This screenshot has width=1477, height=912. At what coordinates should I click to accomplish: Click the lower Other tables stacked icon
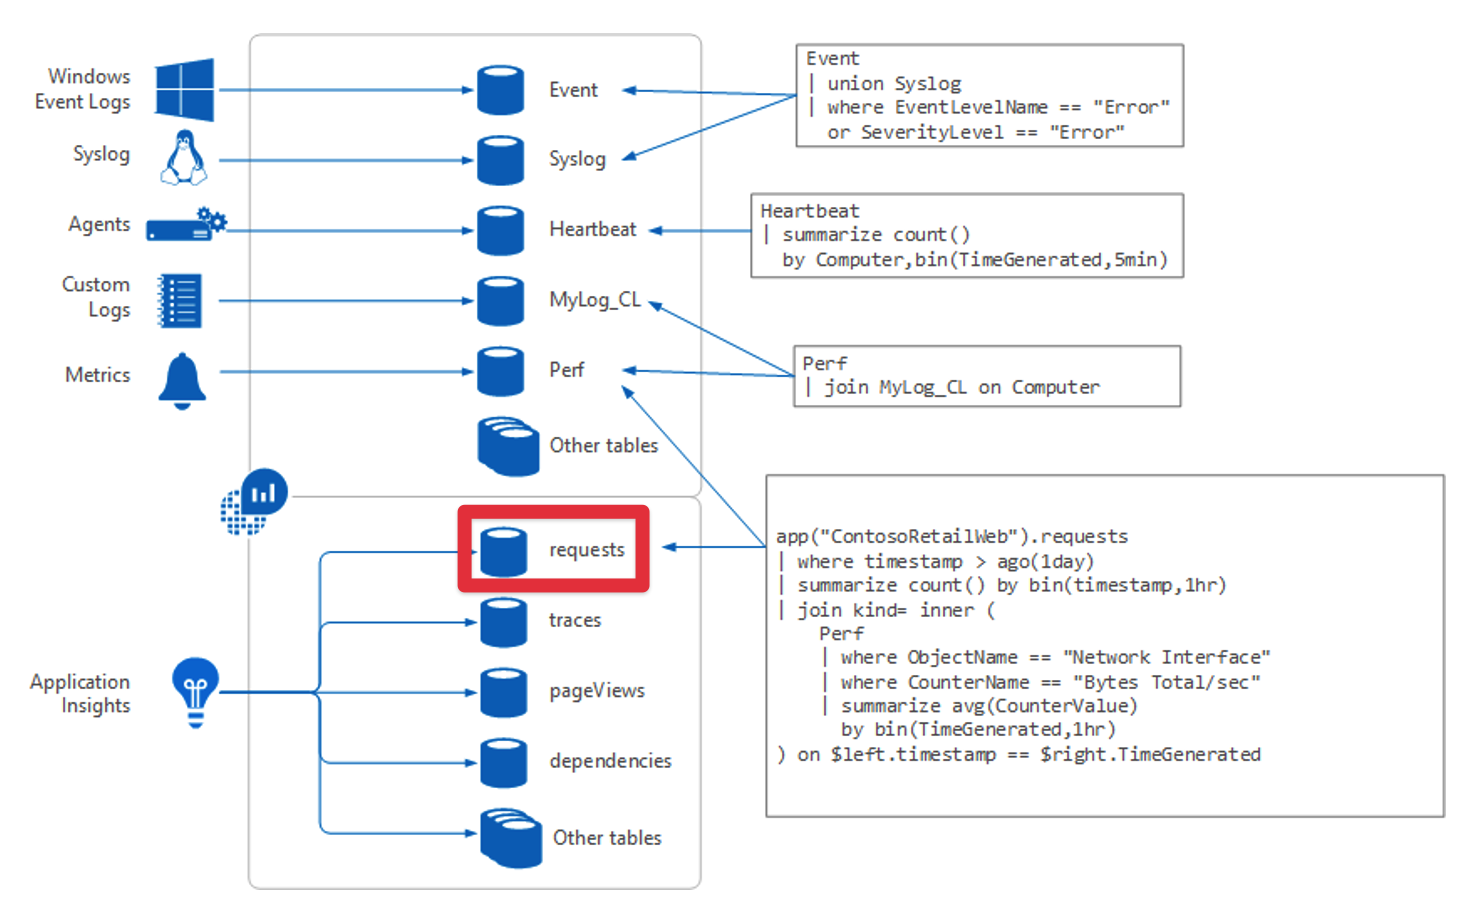click(x=511, y=838)
